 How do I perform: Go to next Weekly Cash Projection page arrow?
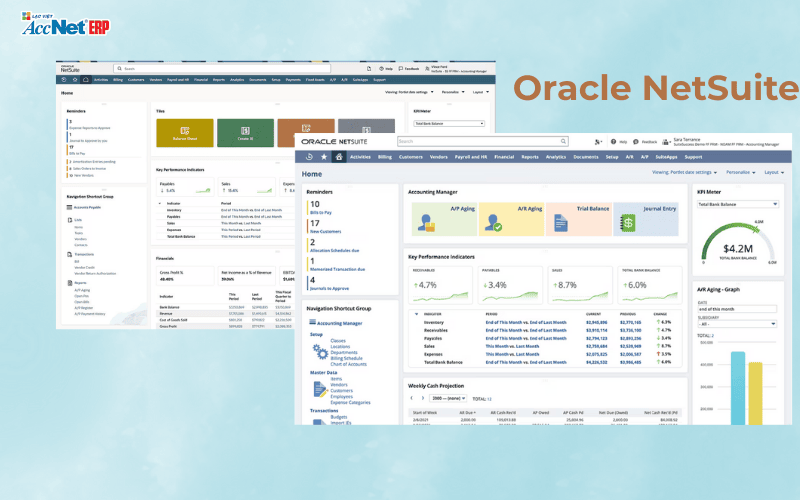pos(422,398)
